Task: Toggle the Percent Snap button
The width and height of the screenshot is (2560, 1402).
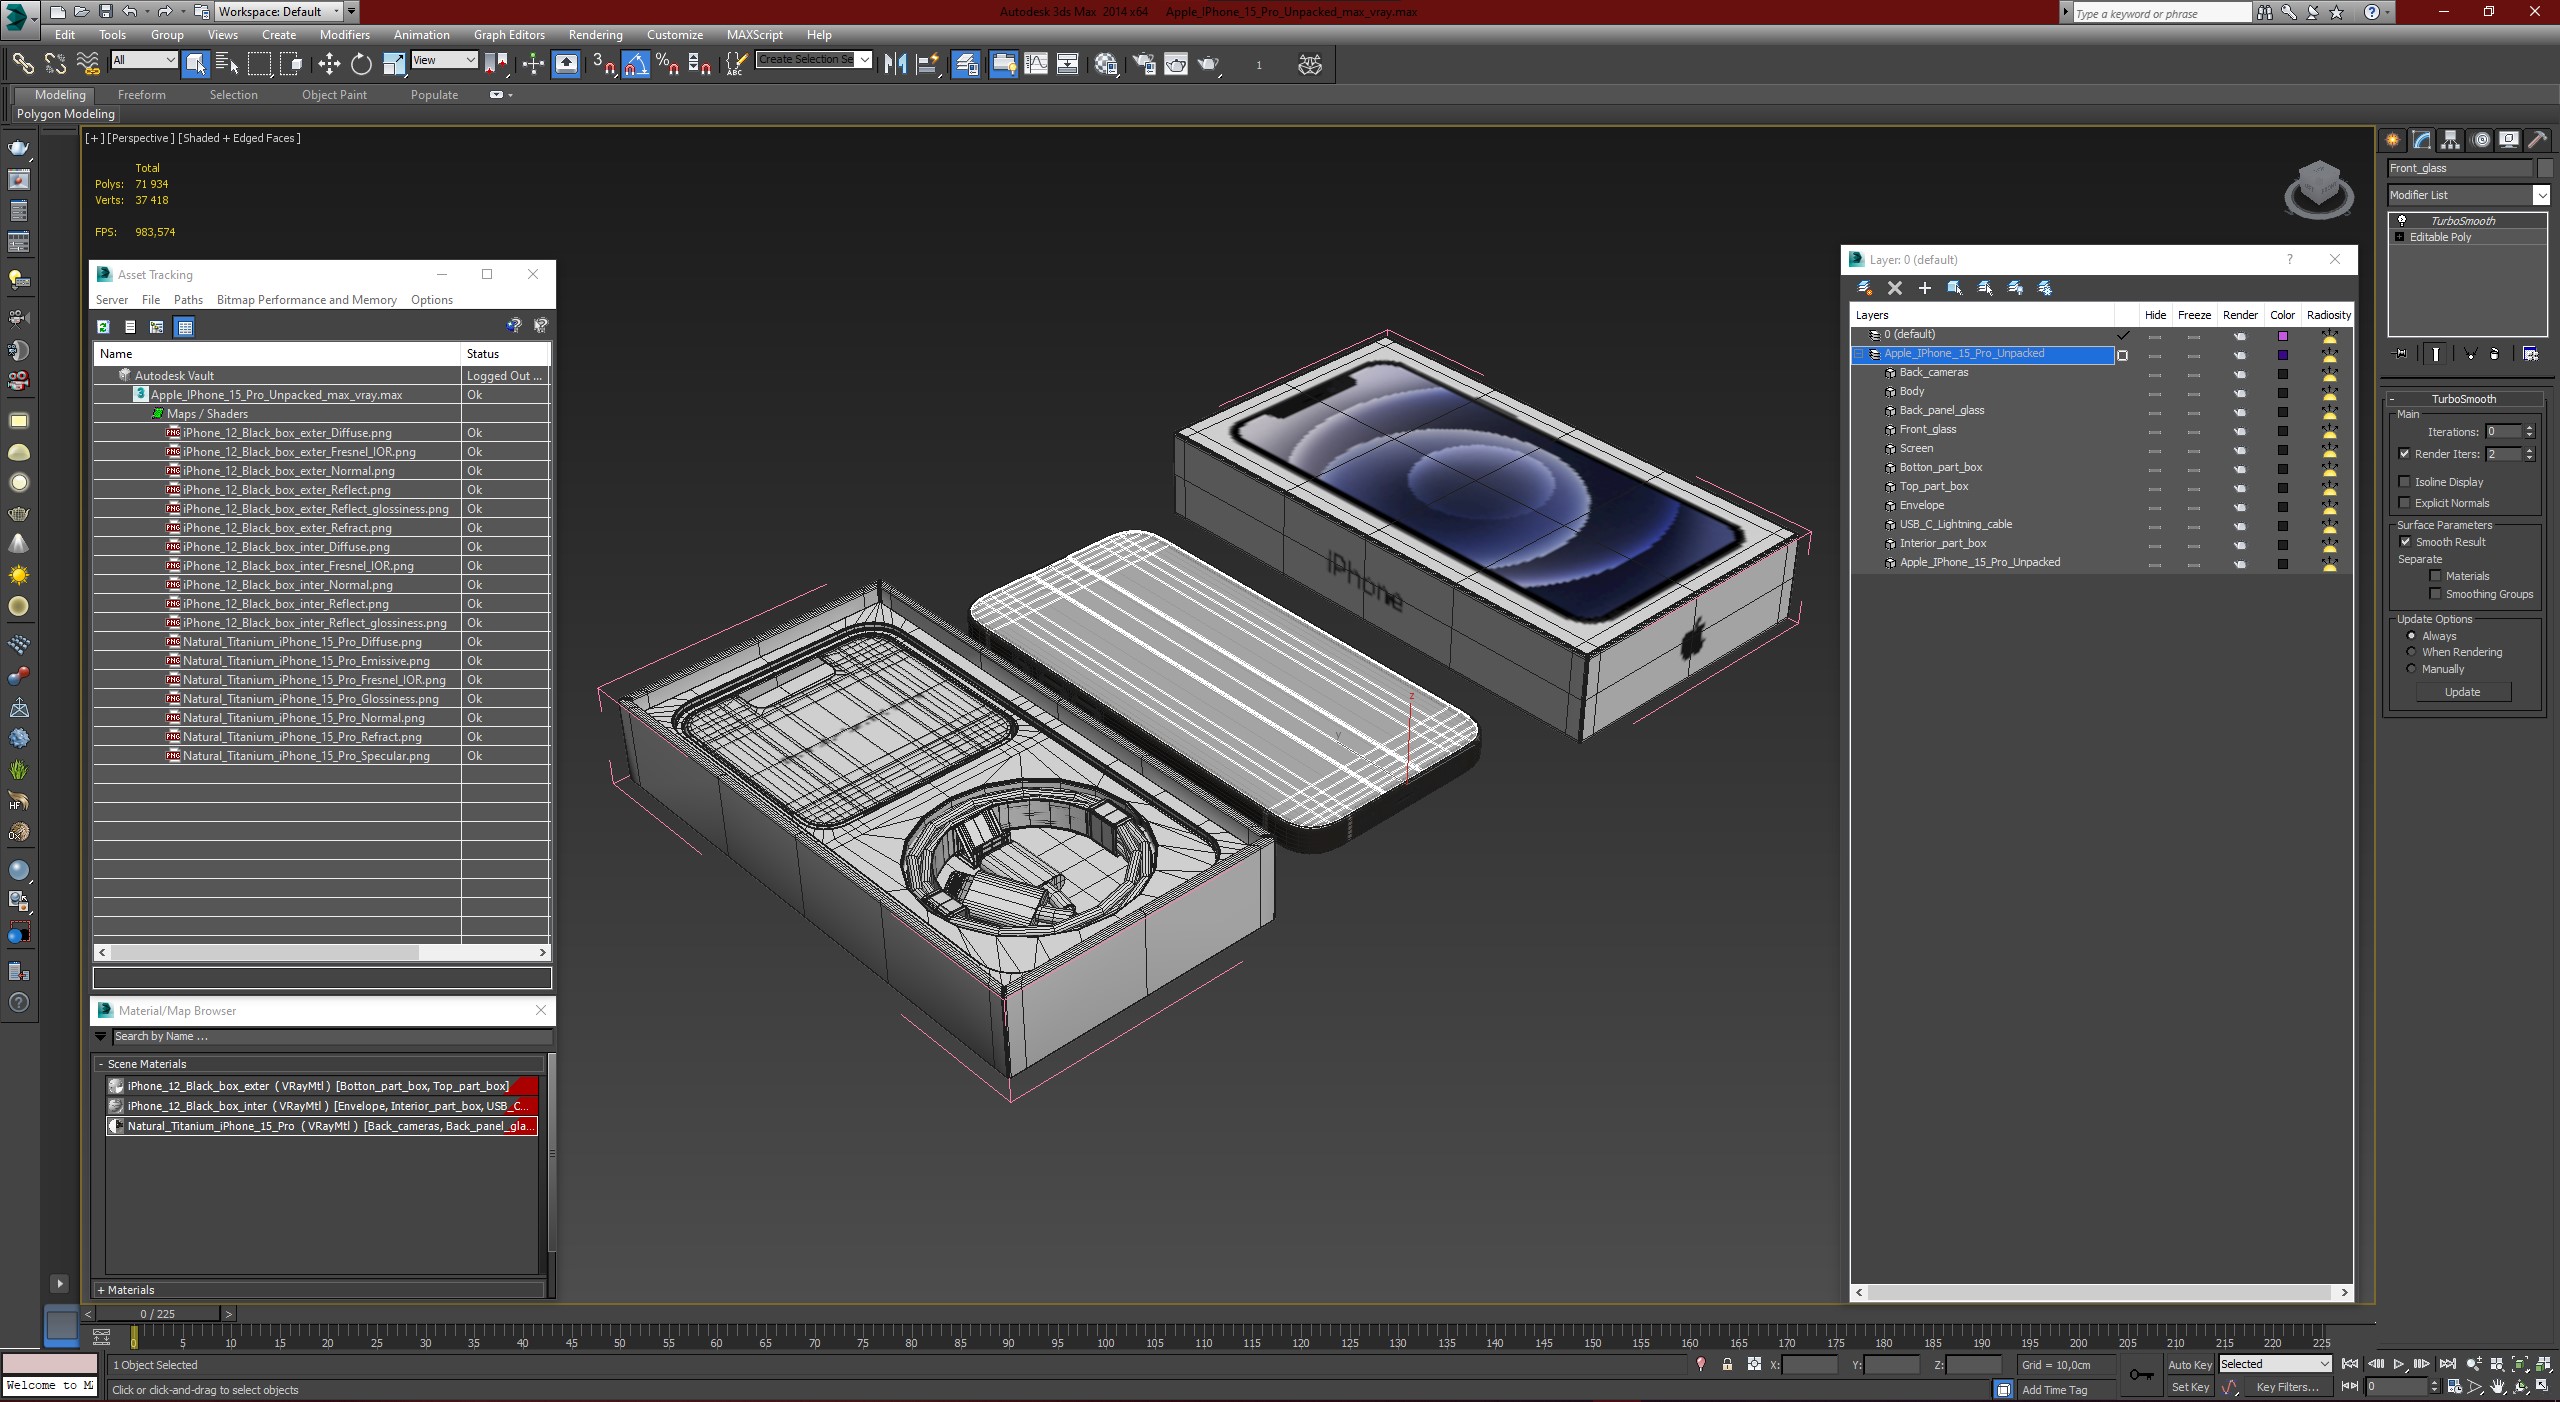Action: tap(668, 64)
